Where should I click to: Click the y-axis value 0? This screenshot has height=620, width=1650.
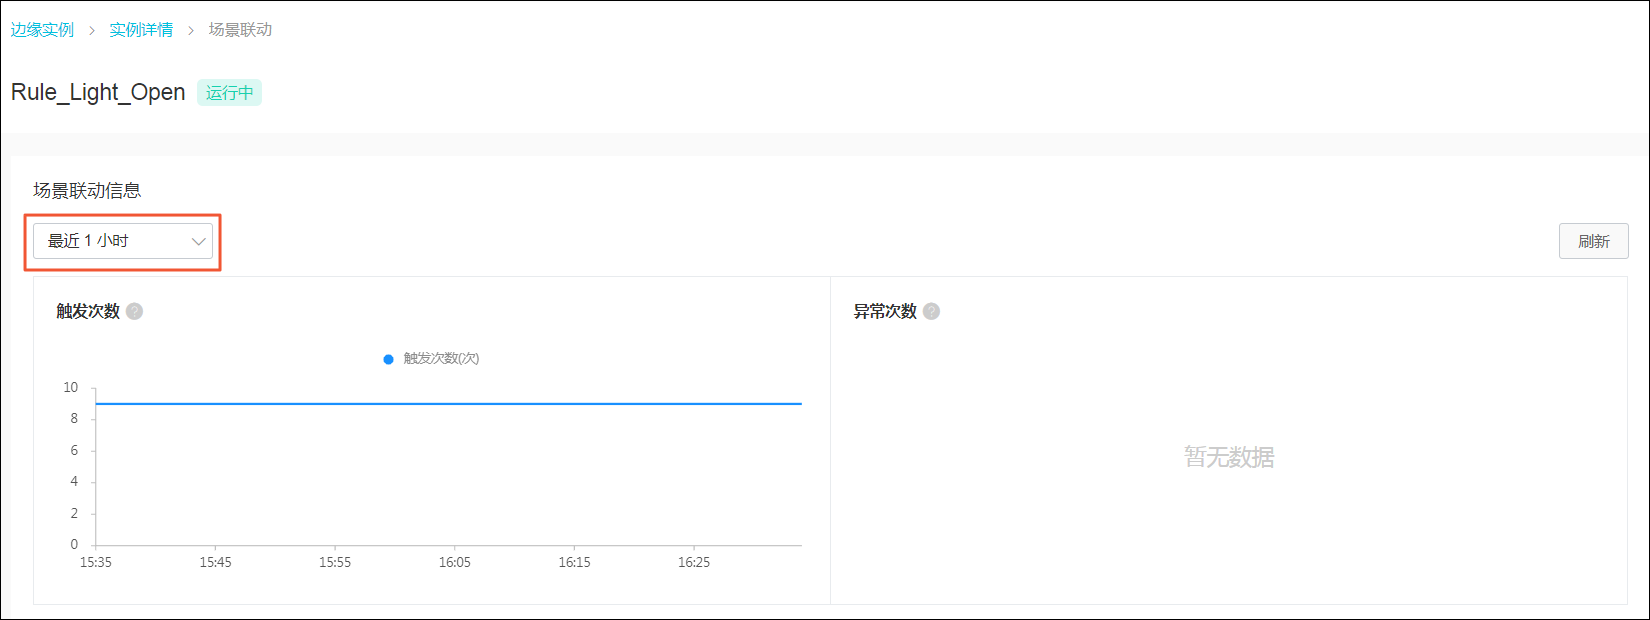[x=74, y=544]
